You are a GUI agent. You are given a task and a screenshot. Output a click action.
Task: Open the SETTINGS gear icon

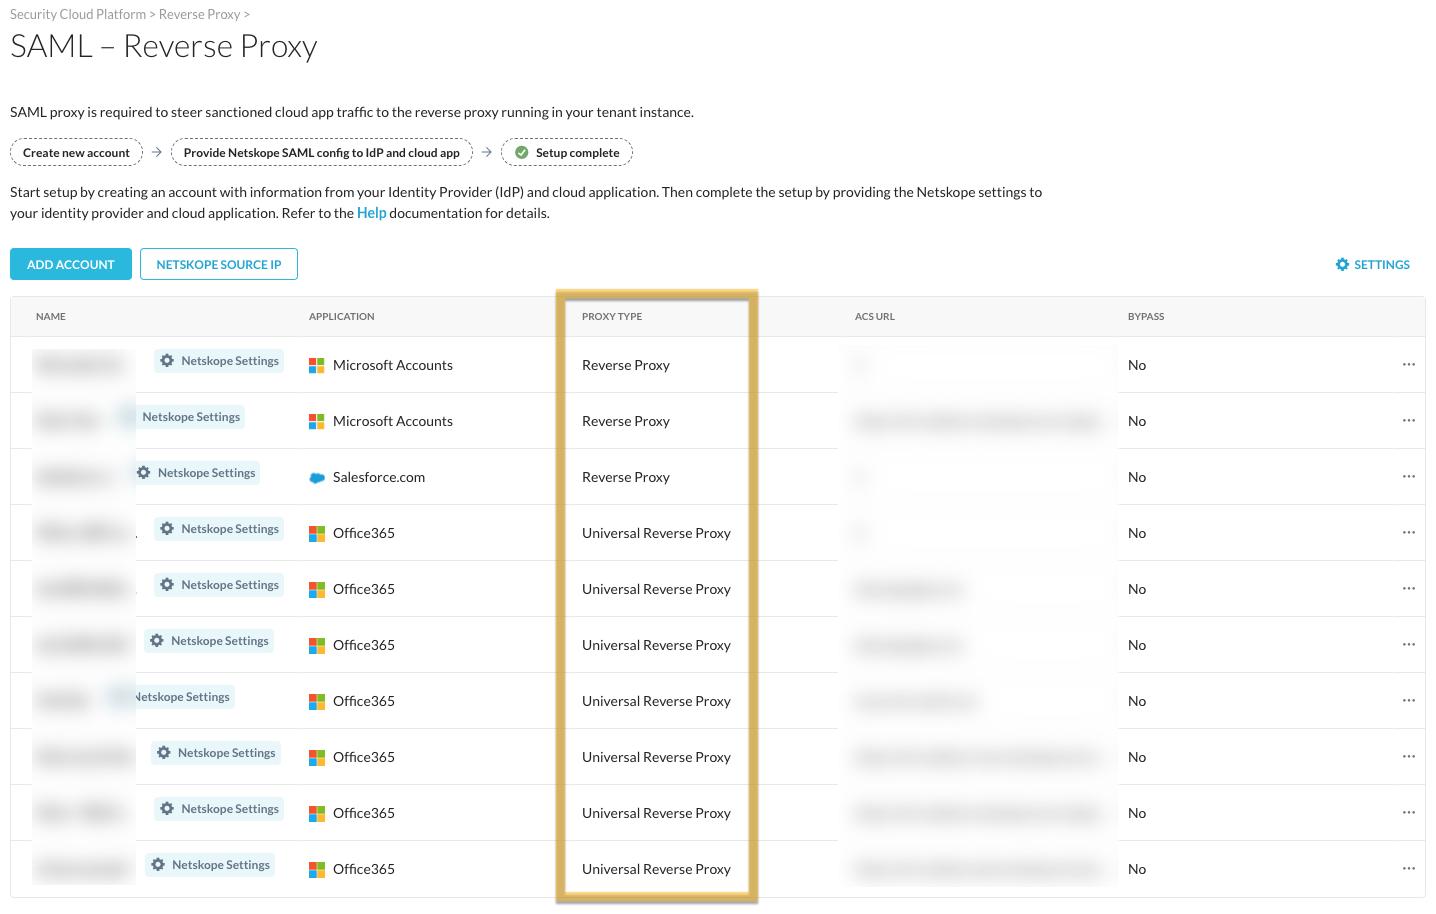[x=1342, y=264]
